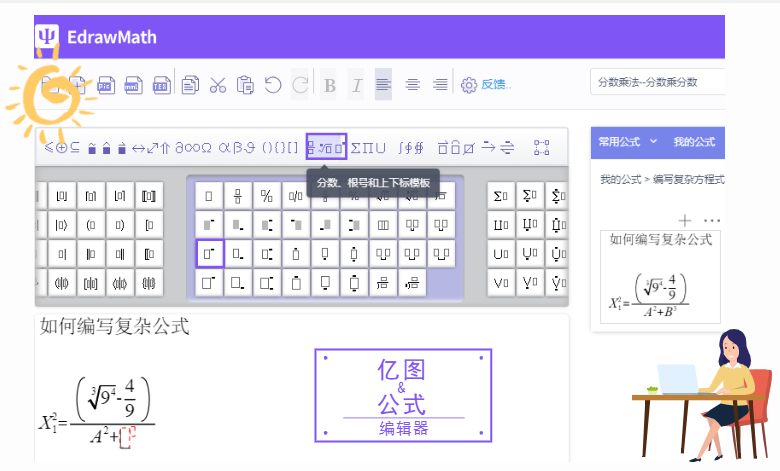Insert plain Σ□ summation template
This screenshot has height=471, width=780.
500,196
